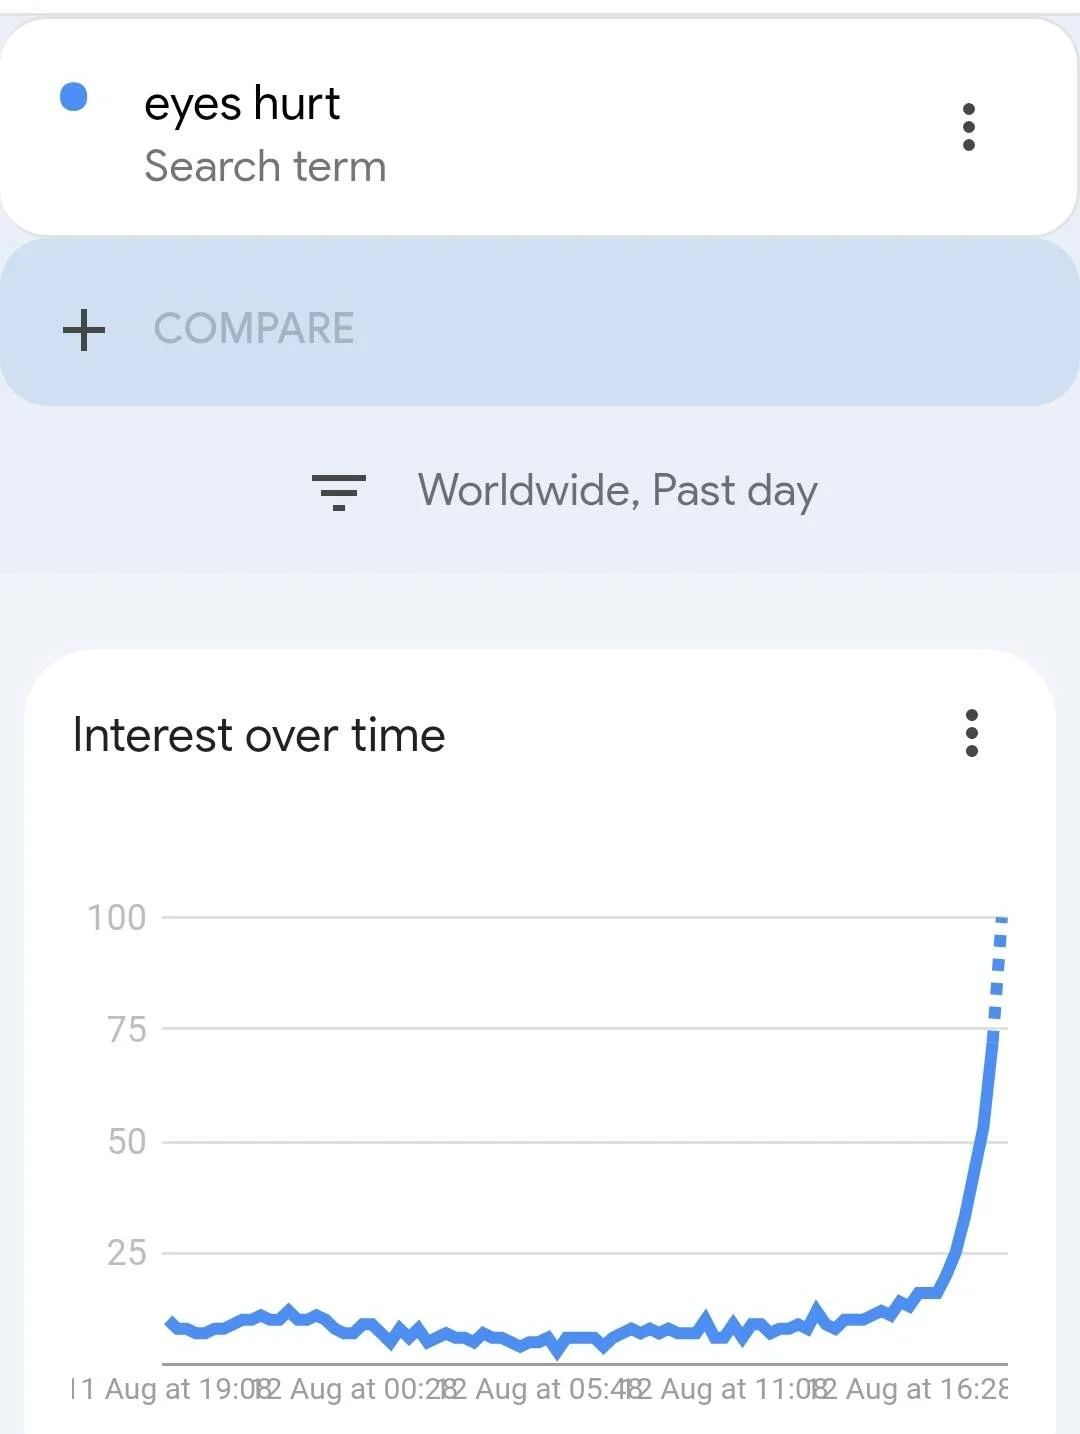Viewport: 1080px width, 1434px height.
Task: Click the 75 value axis label
Action: click(x=127, y=1030)
